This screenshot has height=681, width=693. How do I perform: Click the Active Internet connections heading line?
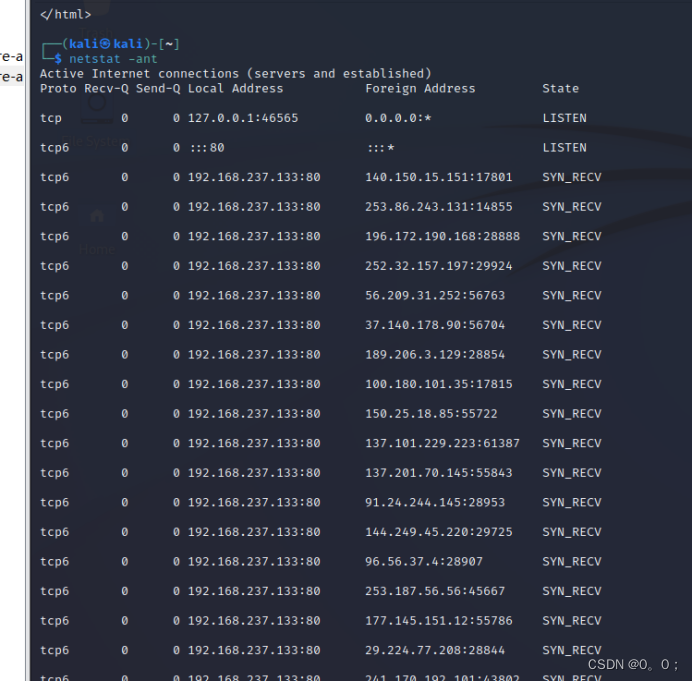[x=235, y=73]
